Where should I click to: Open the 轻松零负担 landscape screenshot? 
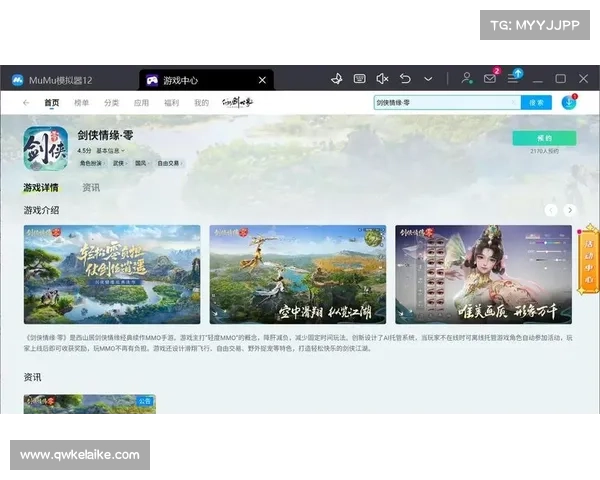click(x=112, y=274)
